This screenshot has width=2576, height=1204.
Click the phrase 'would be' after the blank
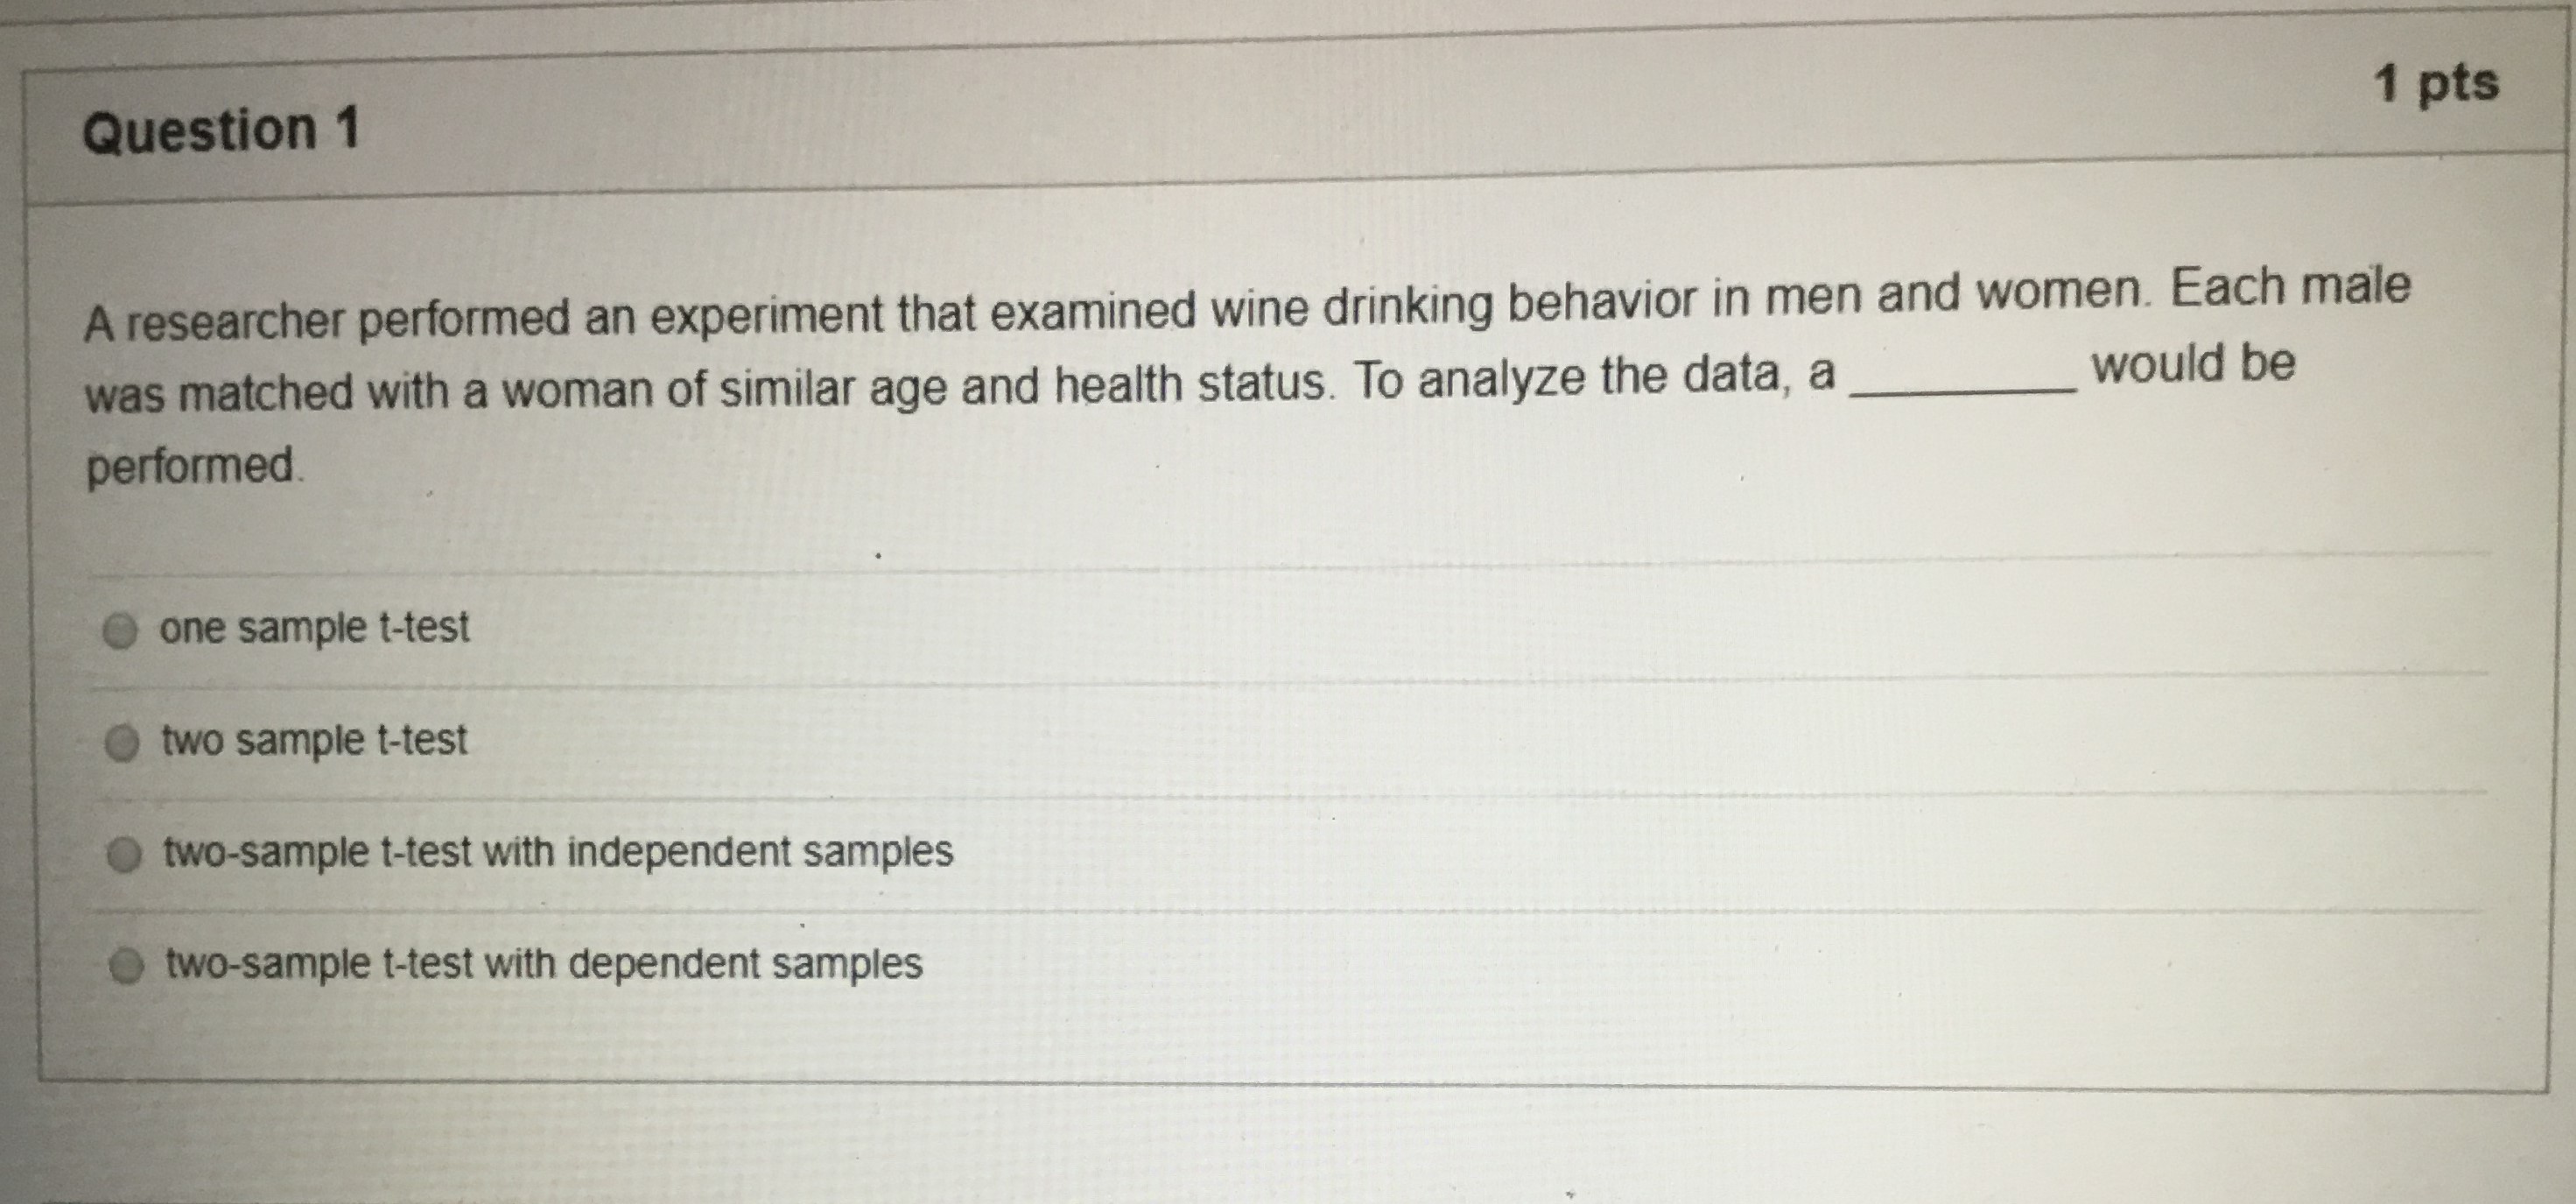2194,363
